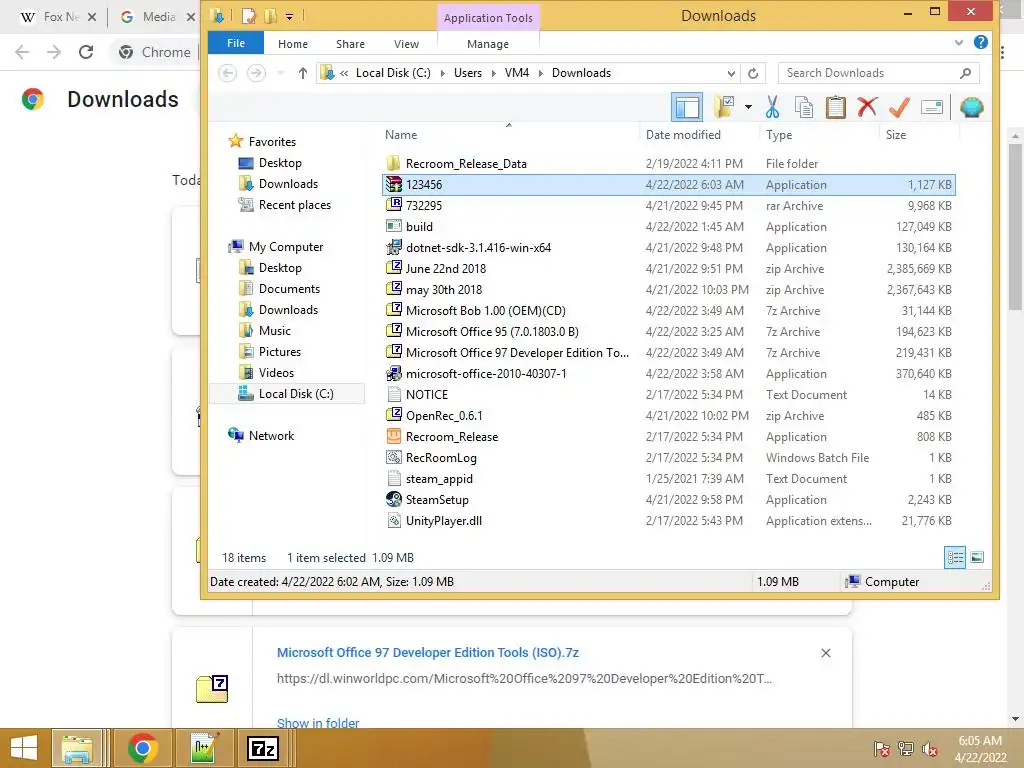This screenshot has height=768, width=1024.
Task: Expand the chevron after VM4 breadcrumb
Action: pyautogui.click(x=541, y=73)
